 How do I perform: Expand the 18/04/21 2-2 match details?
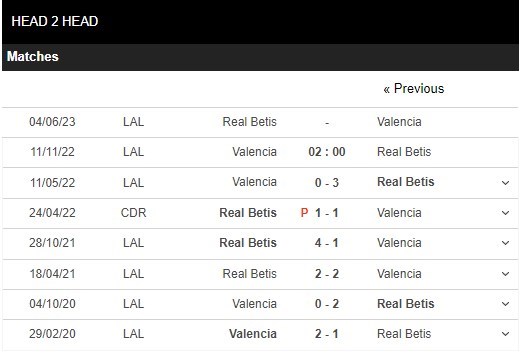tap(505, 274)
